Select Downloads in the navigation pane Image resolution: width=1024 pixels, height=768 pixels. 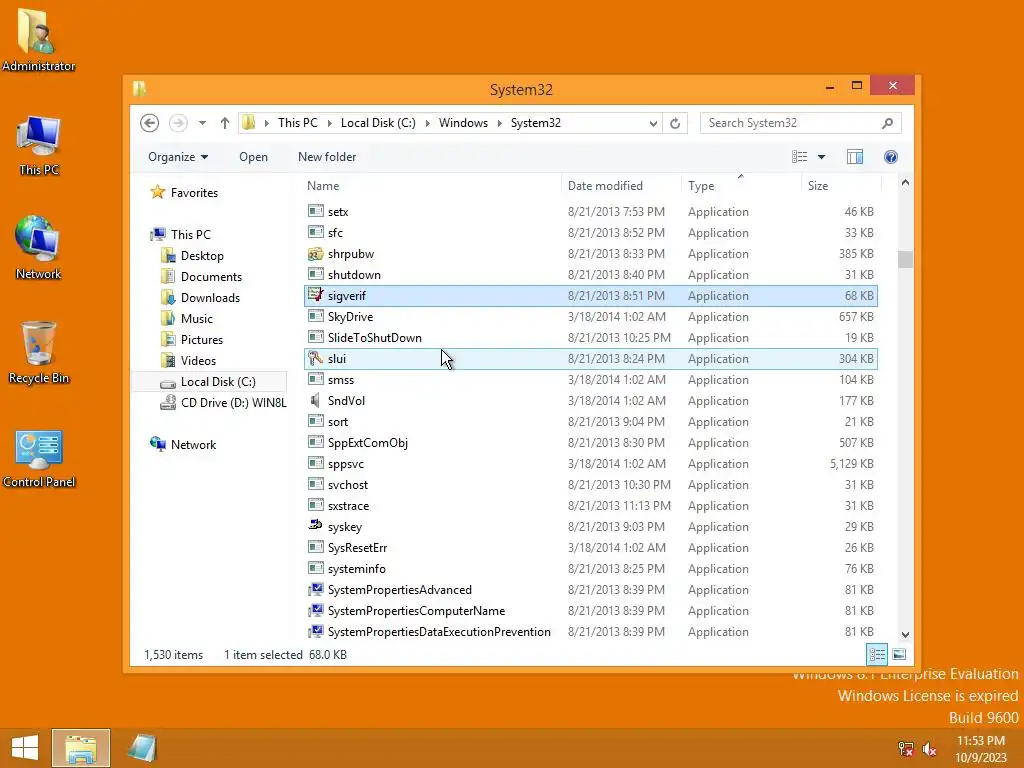[x=210, y=298]
